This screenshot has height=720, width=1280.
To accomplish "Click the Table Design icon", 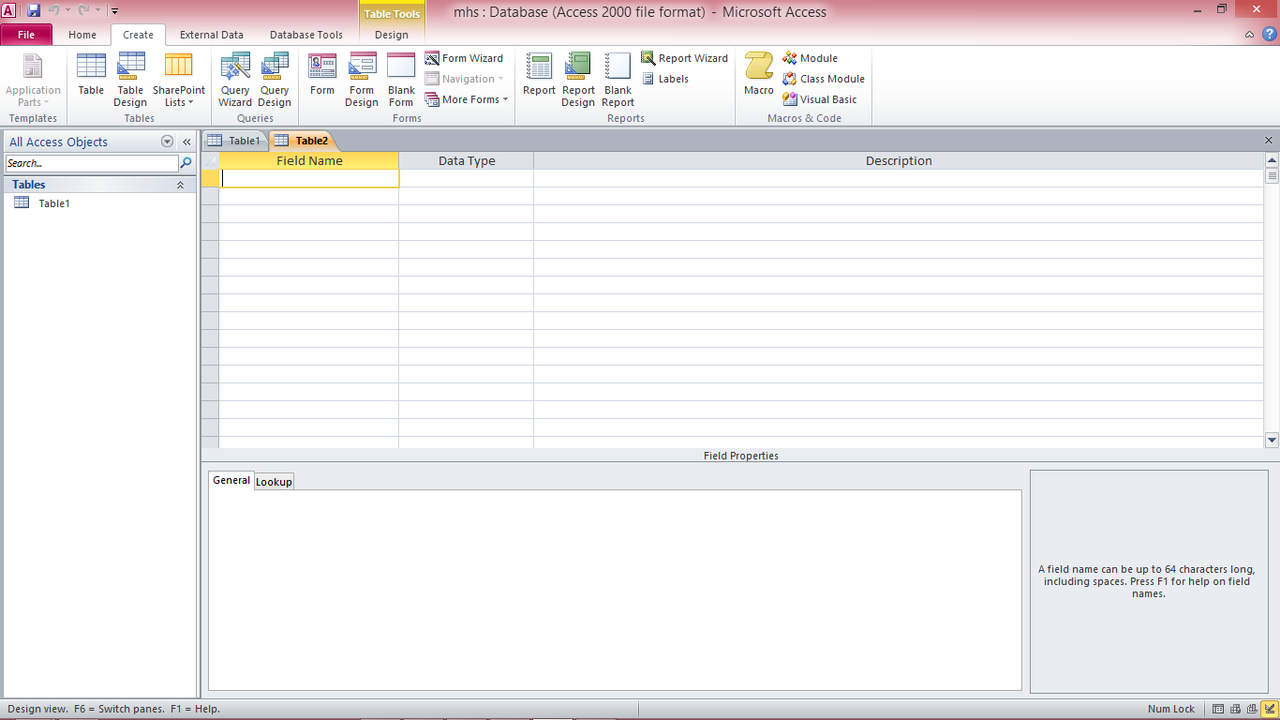I will tap(130, 79).
